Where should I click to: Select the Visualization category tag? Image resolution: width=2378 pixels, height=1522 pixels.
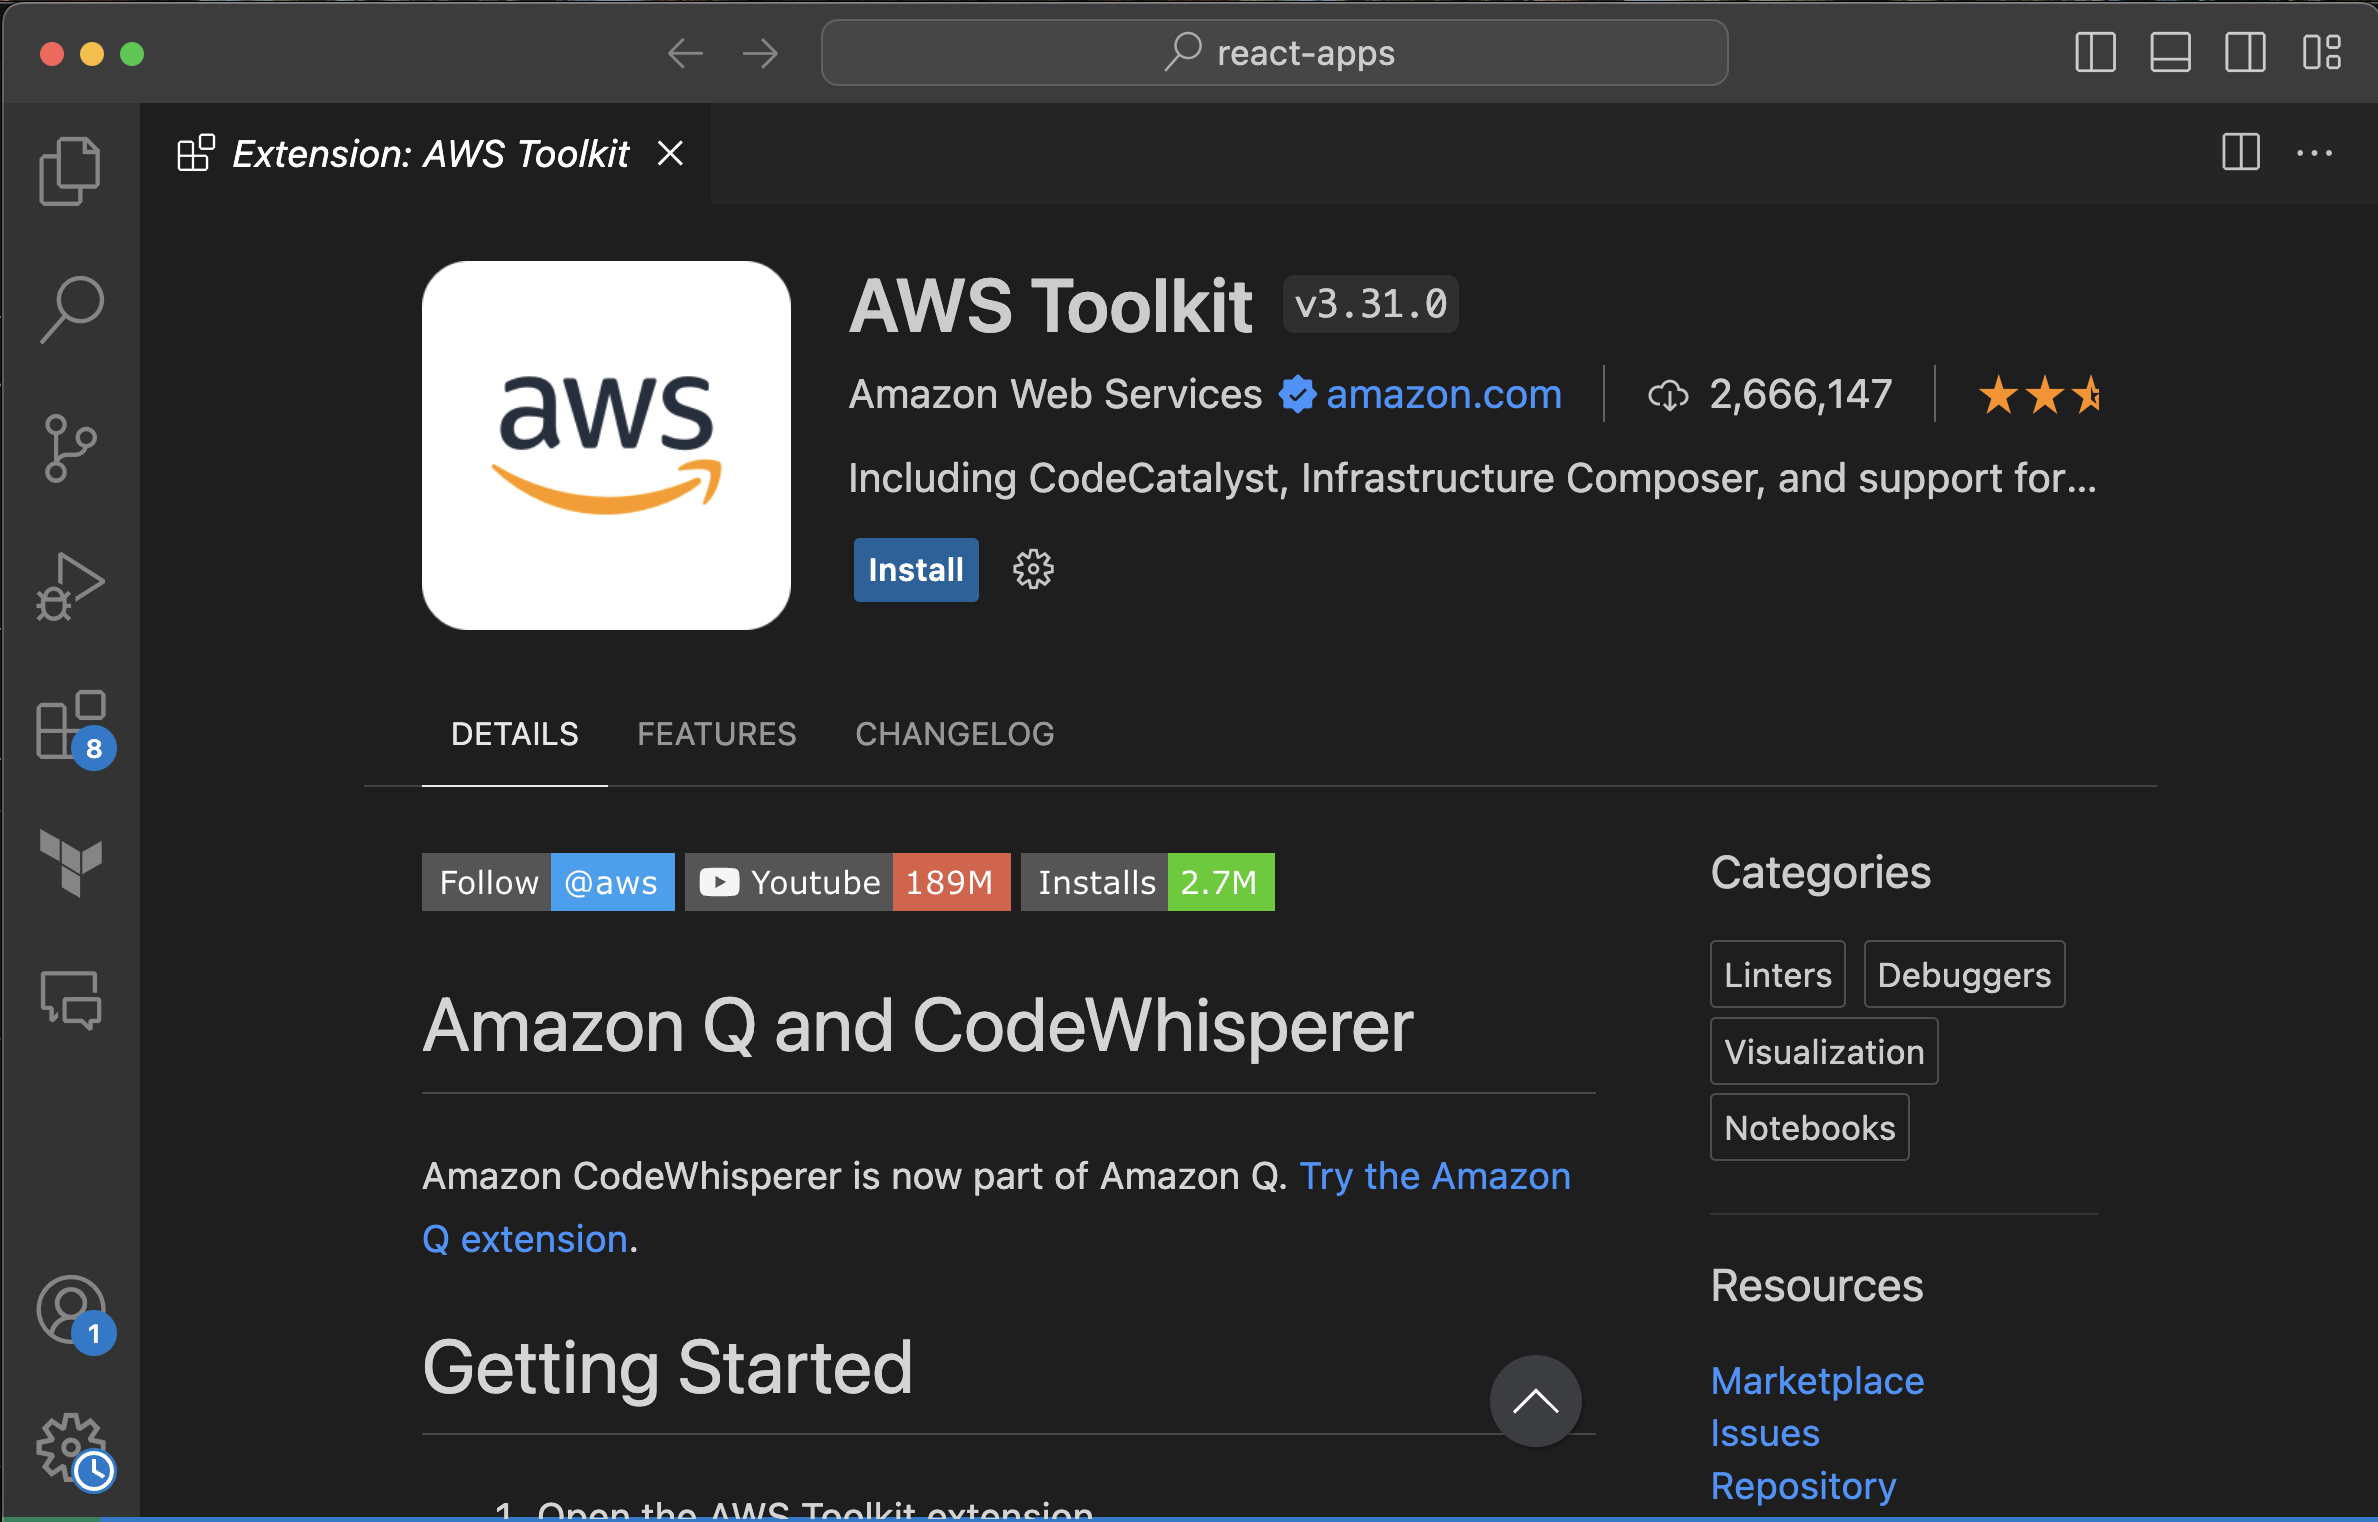tap(1824, 1051)
